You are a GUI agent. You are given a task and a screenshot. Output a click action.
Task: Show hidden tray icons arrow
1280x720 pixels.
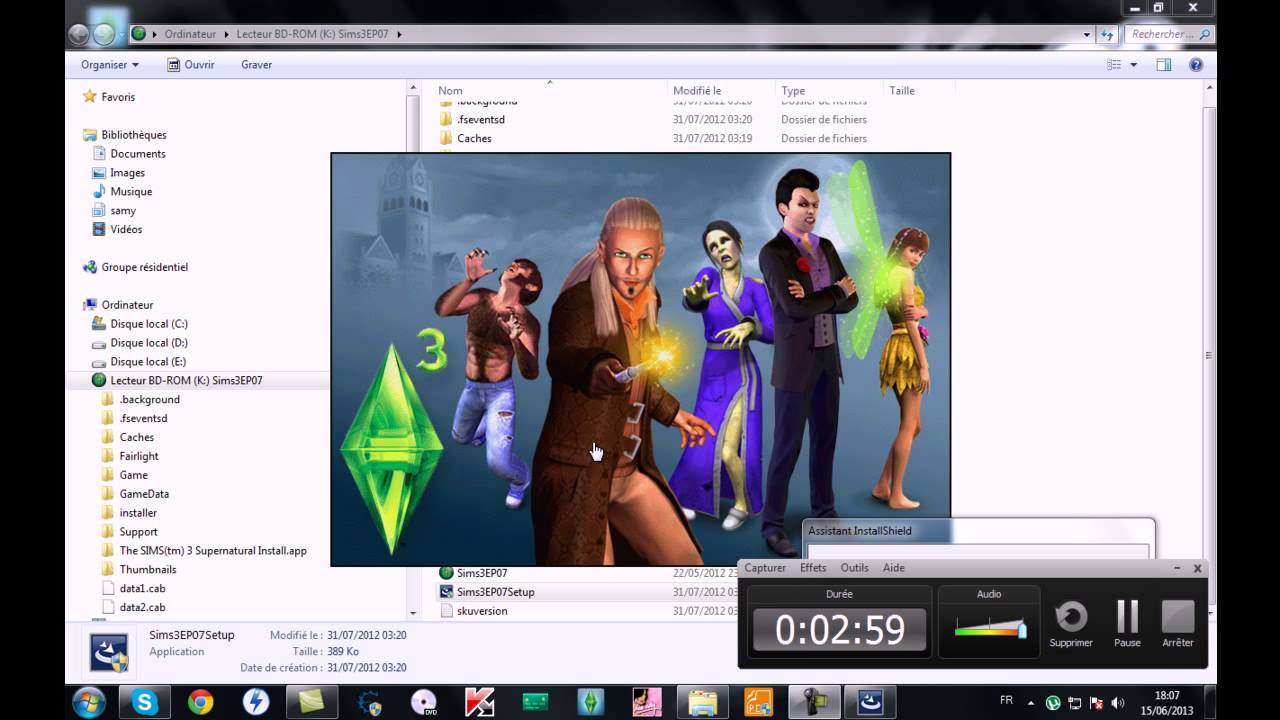tap(1031, 703)
